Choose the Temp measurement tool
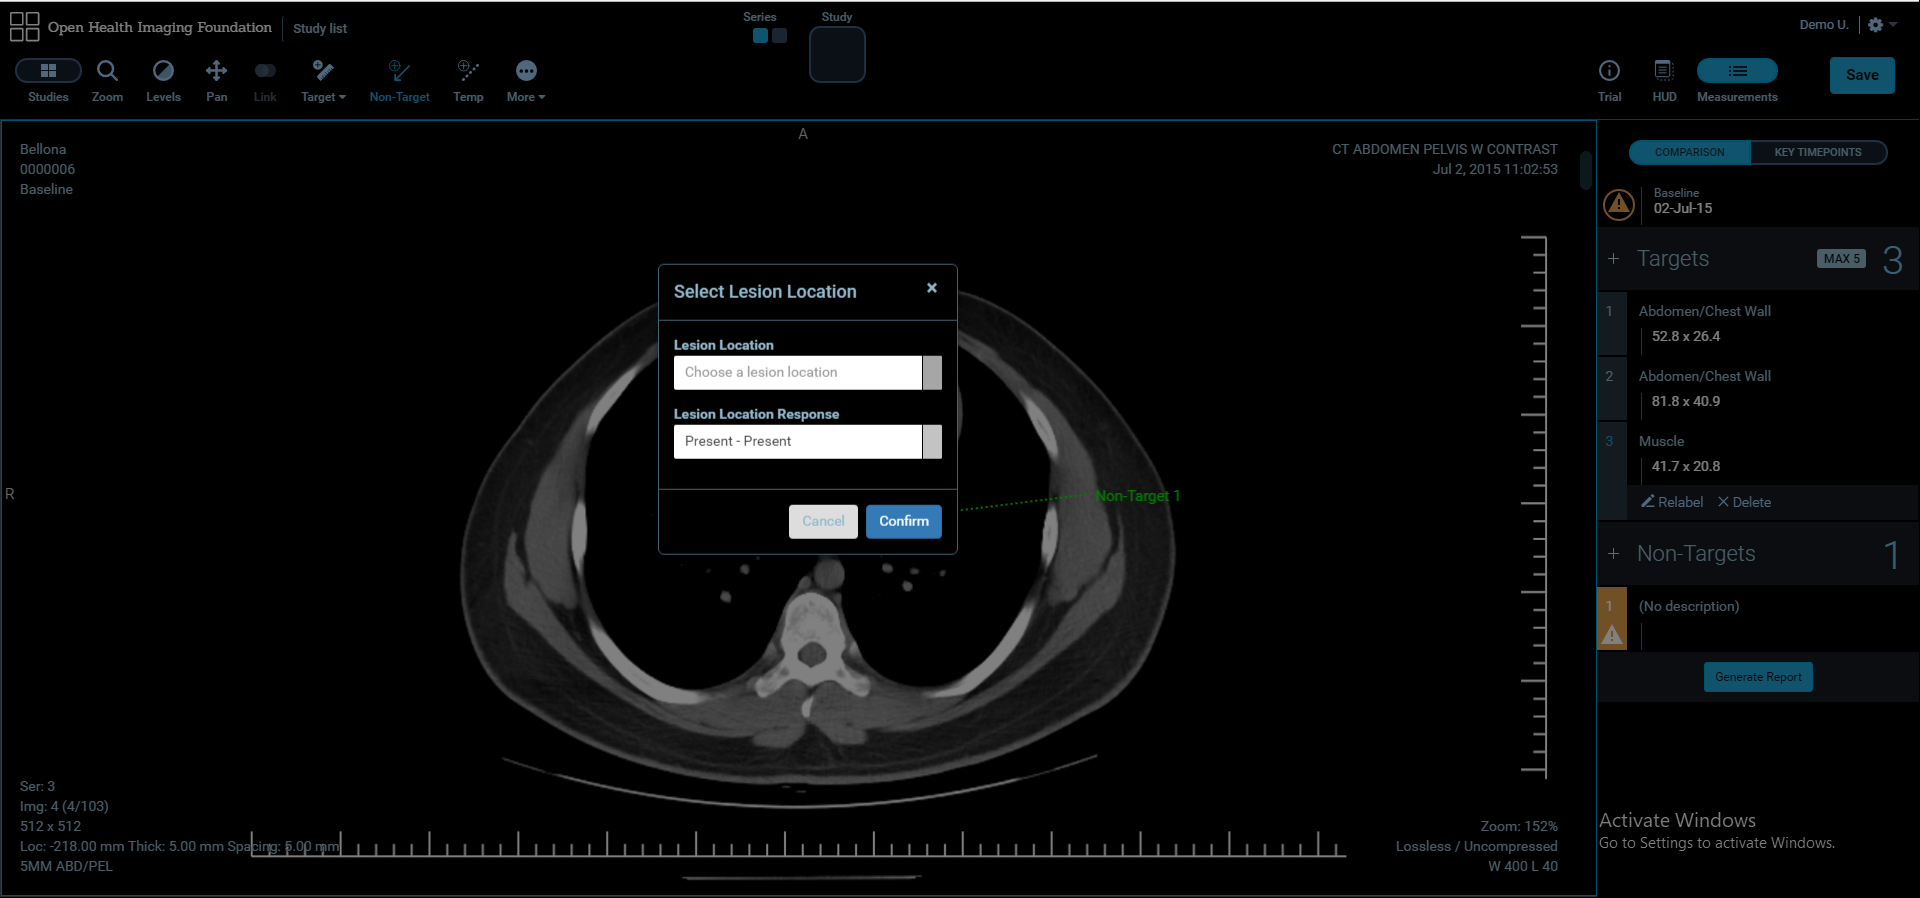Viewport: 1920px width, 898px height. point(468,71)
